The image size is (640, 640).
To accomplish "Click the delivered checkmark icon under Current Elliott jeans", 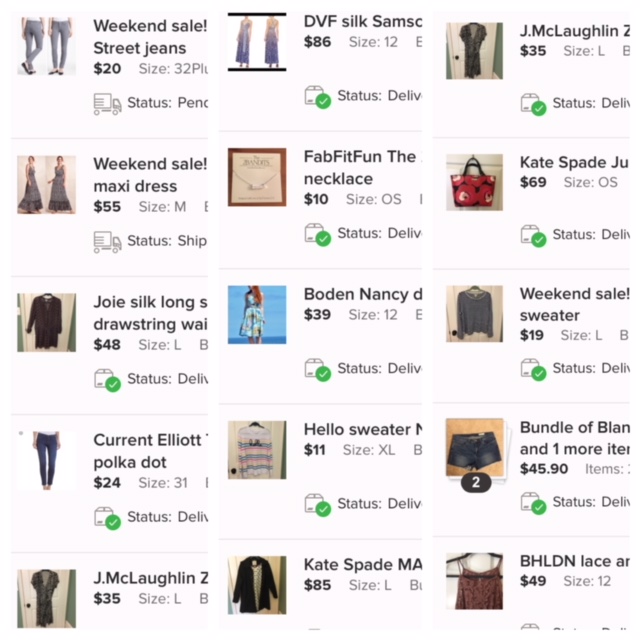I will (113, 522).
